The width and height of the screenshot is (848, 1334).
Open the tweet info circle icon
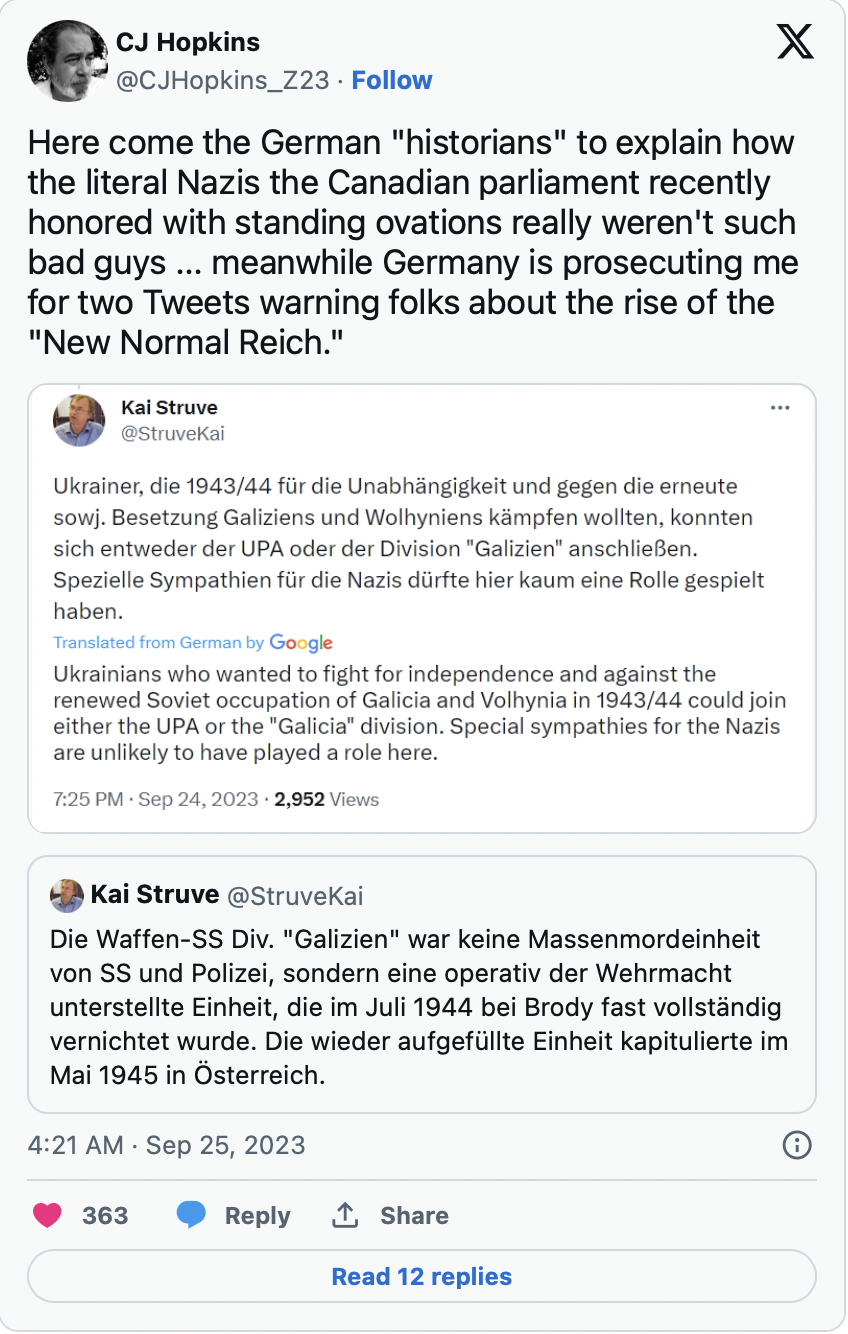tap(796, 1145)
